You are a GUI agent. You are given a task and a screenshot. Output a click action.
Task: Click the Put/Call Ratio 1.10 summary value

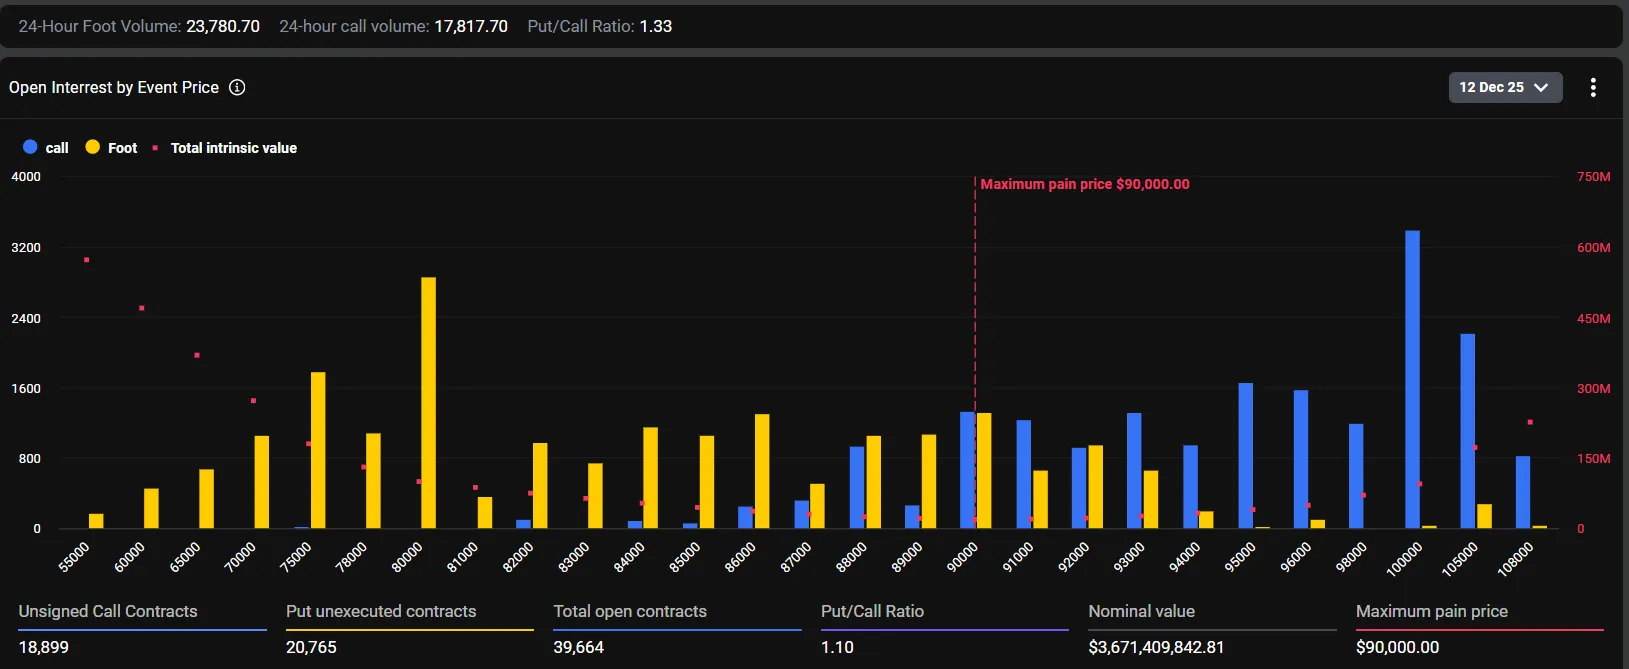837,647
